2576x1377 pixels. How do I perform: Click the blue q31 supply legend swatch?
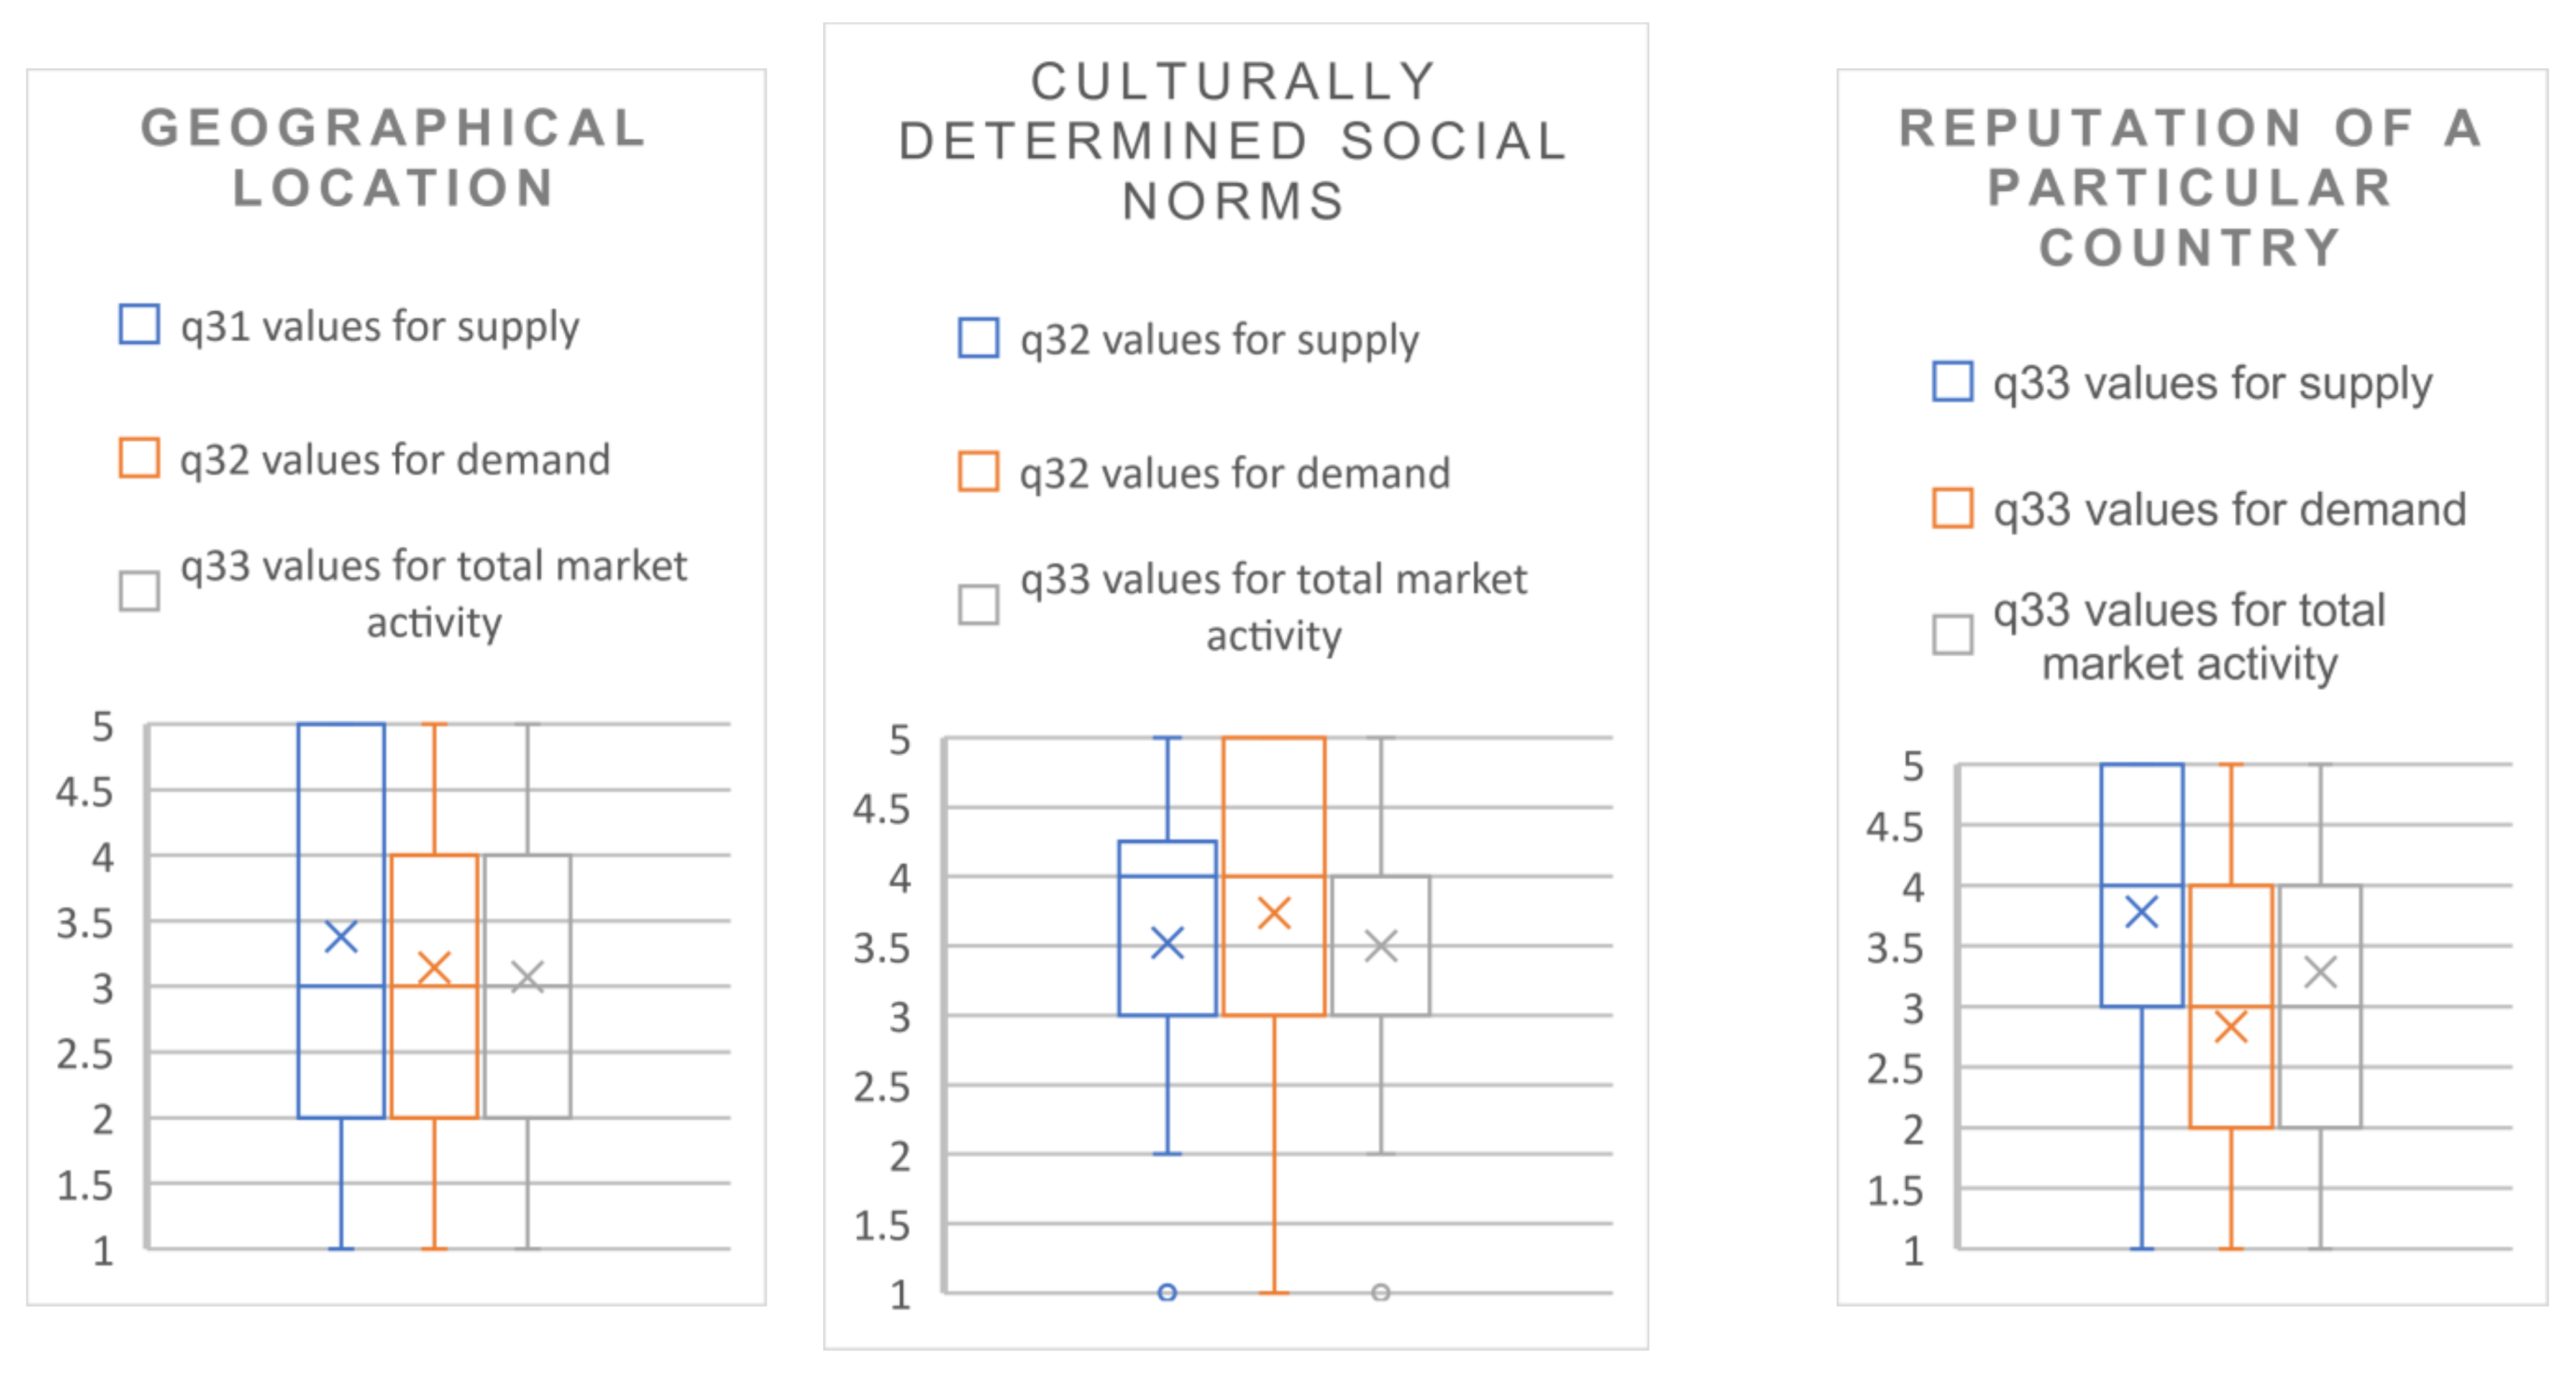(x=139, y=325)
